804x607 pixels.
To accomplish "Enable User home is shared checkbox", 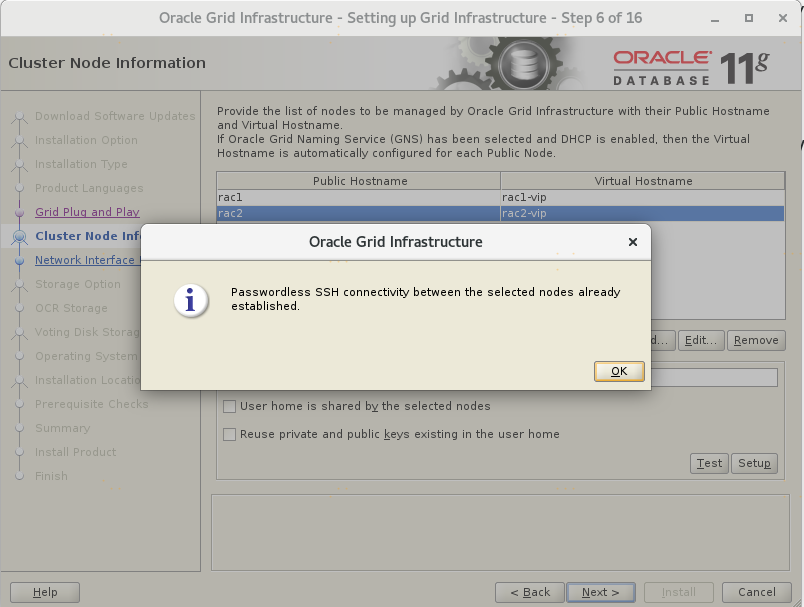I will (230, 406).
